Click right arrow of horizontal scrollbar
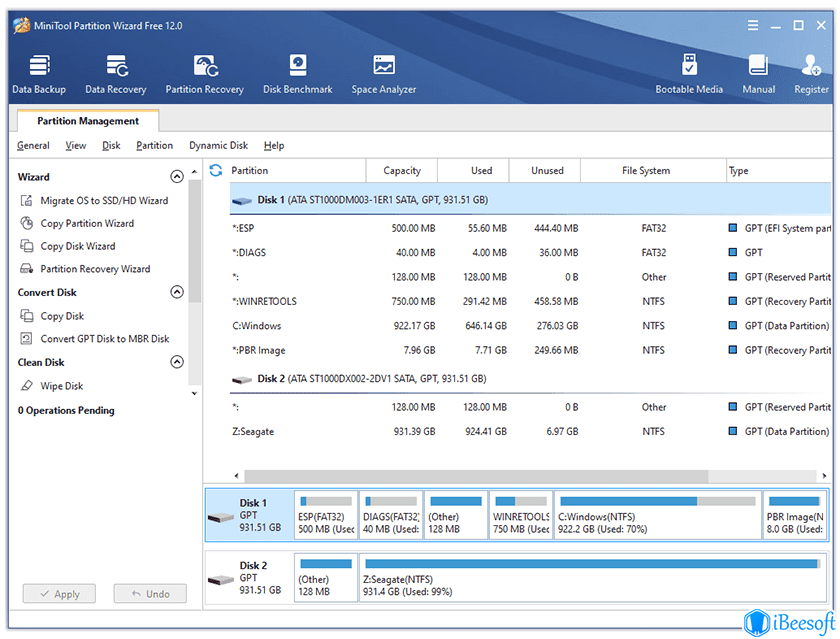The image size is (840, 639). click(824, 476)
